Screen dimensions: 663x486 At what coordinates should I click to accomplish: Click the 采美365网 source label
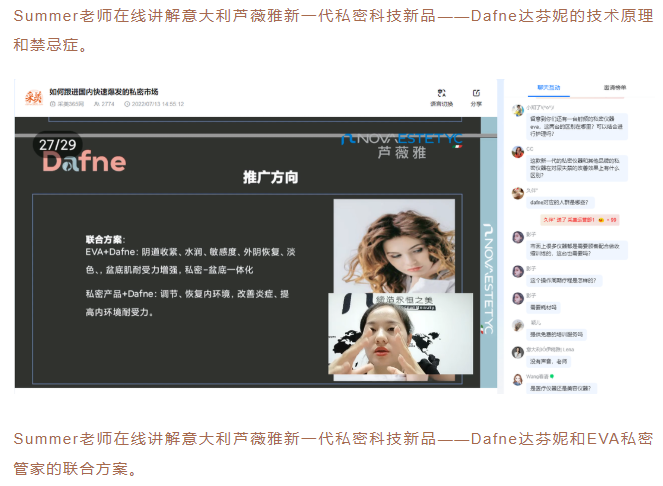[x=70, y=104]
